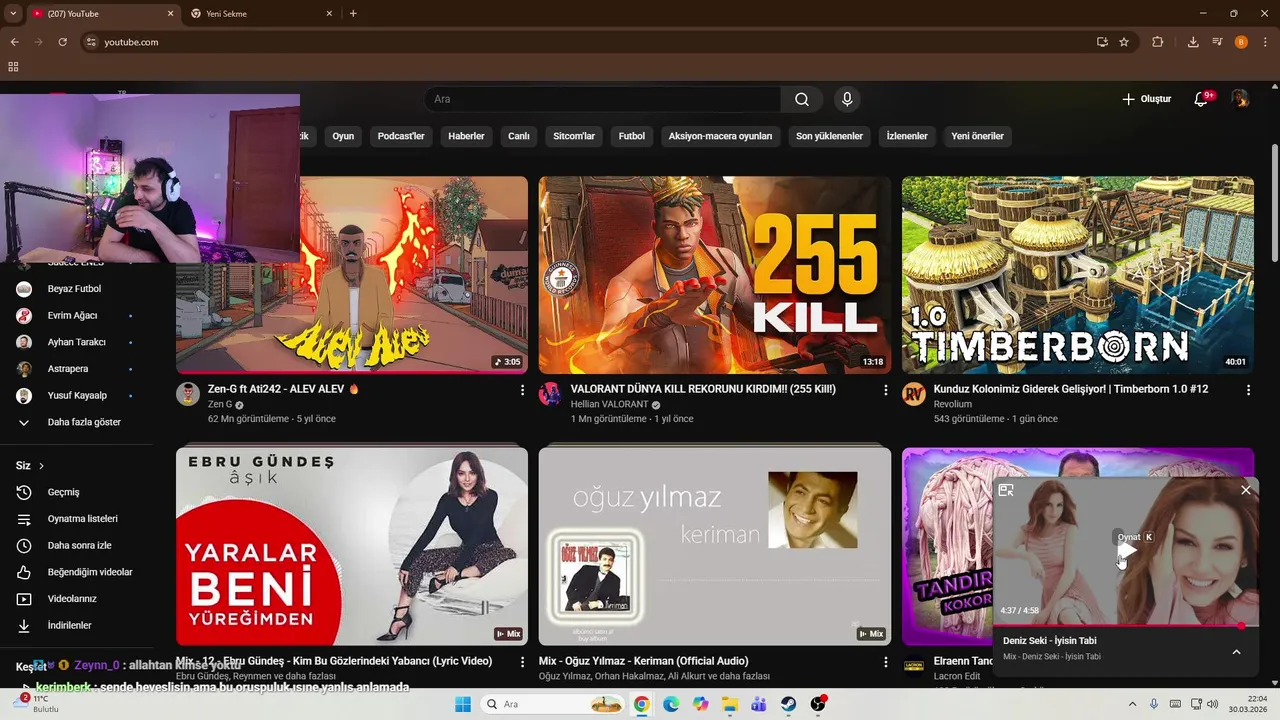
Task: Start voice search with the microphone icon
Action: (847, 99)
